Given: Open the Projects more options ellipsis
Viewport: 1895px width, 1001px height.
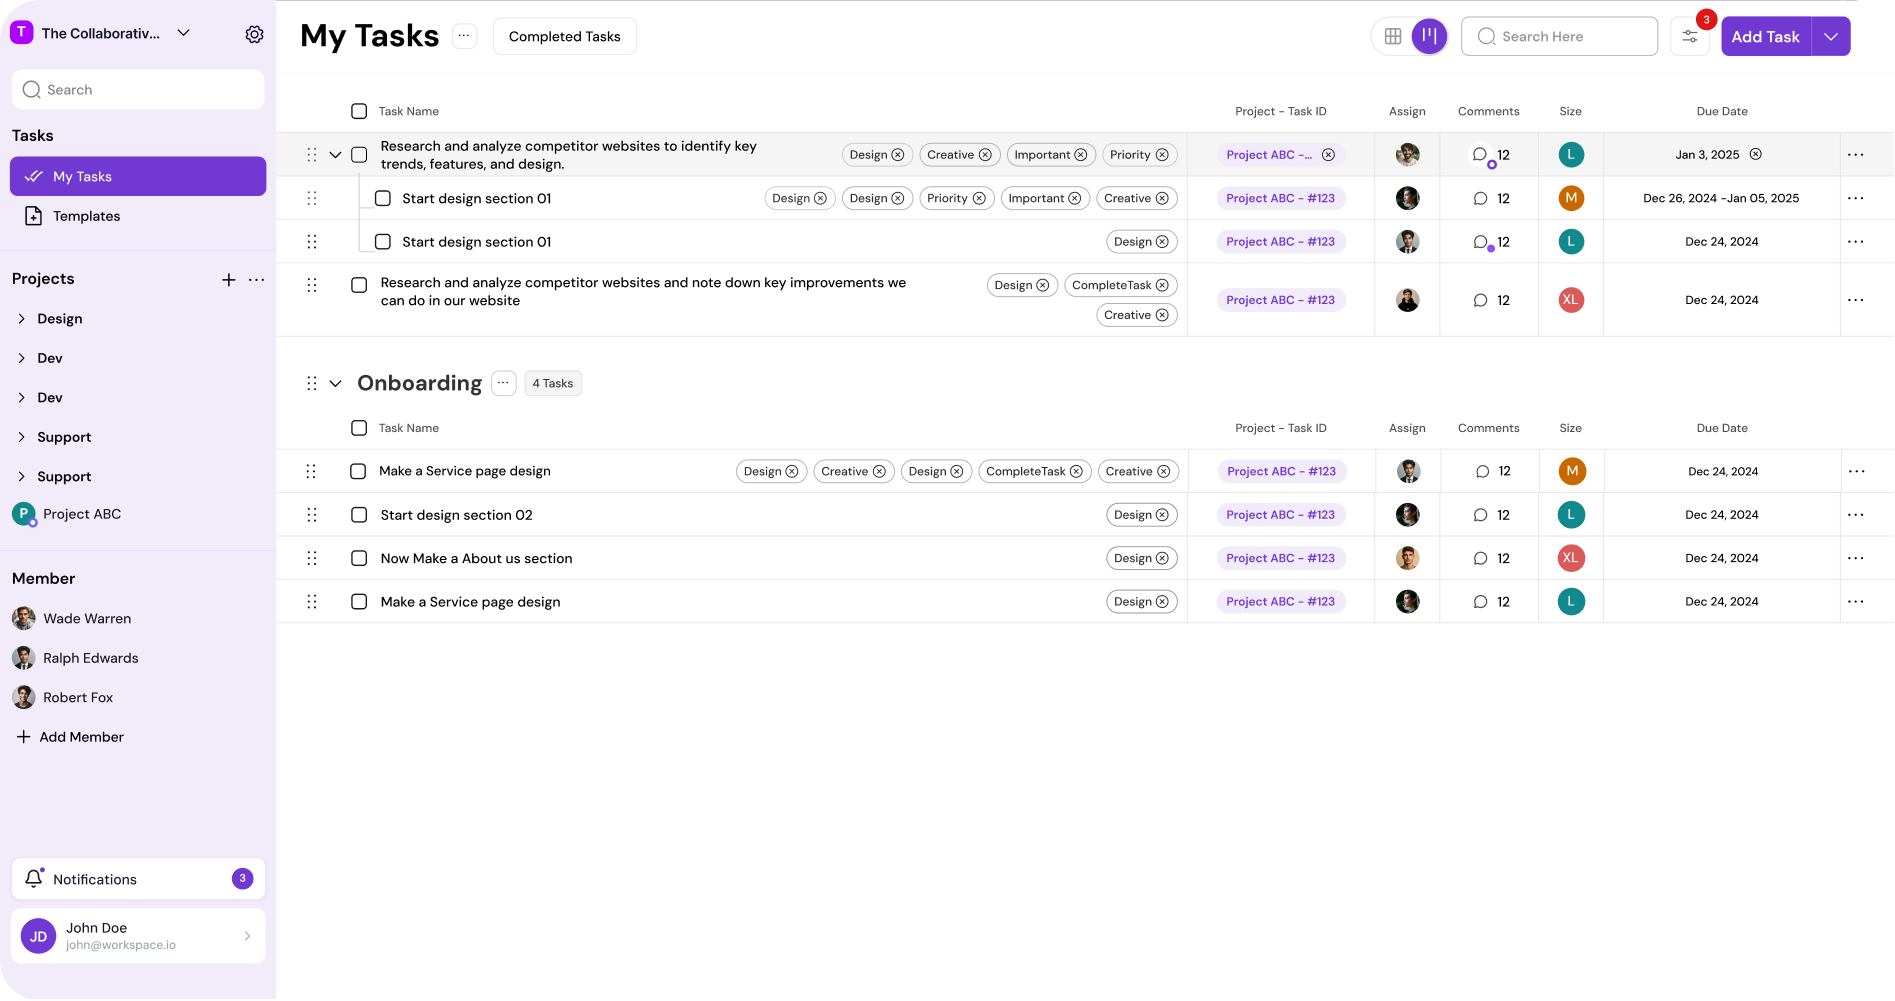Looking at the screenshot, I should [x=256, y=280].
